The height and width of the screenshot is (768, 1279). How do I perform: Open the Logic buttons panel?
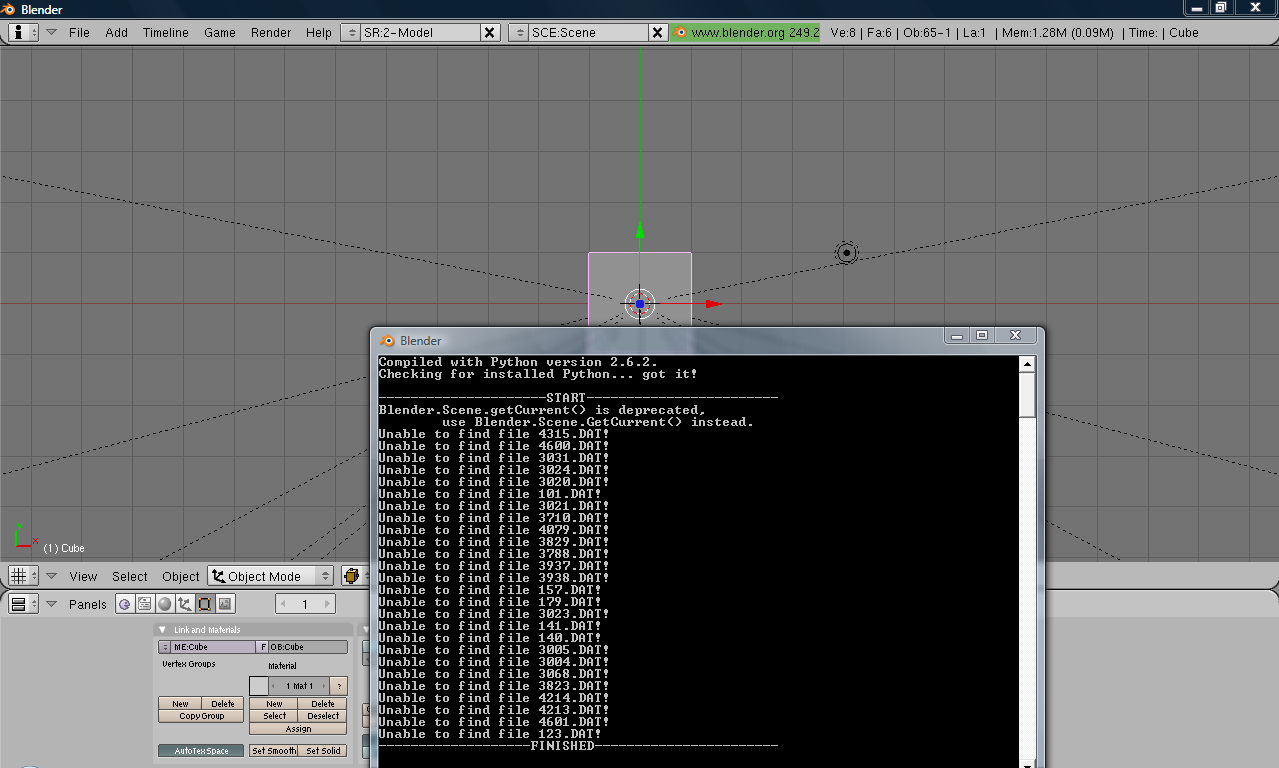tap(124, 603)
